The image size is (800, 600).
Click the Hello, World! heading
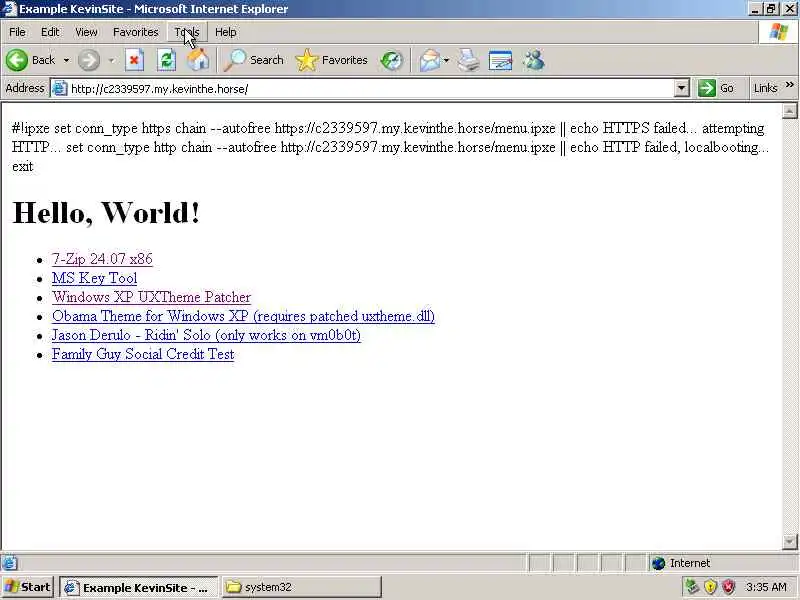pyautogui.click(x=106, y=213)
